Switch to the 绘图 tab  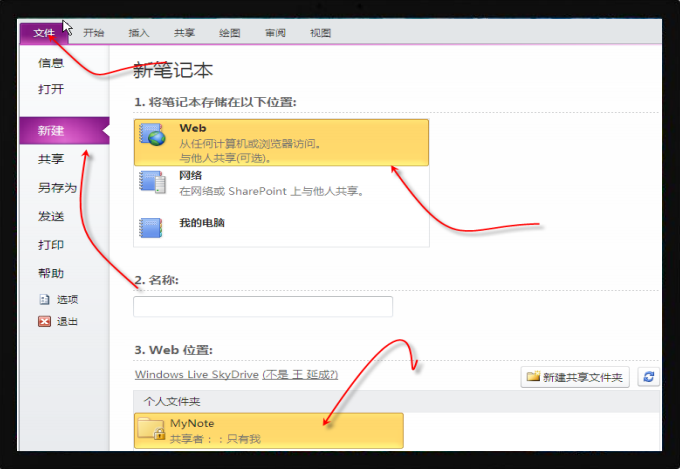point(230,33)
